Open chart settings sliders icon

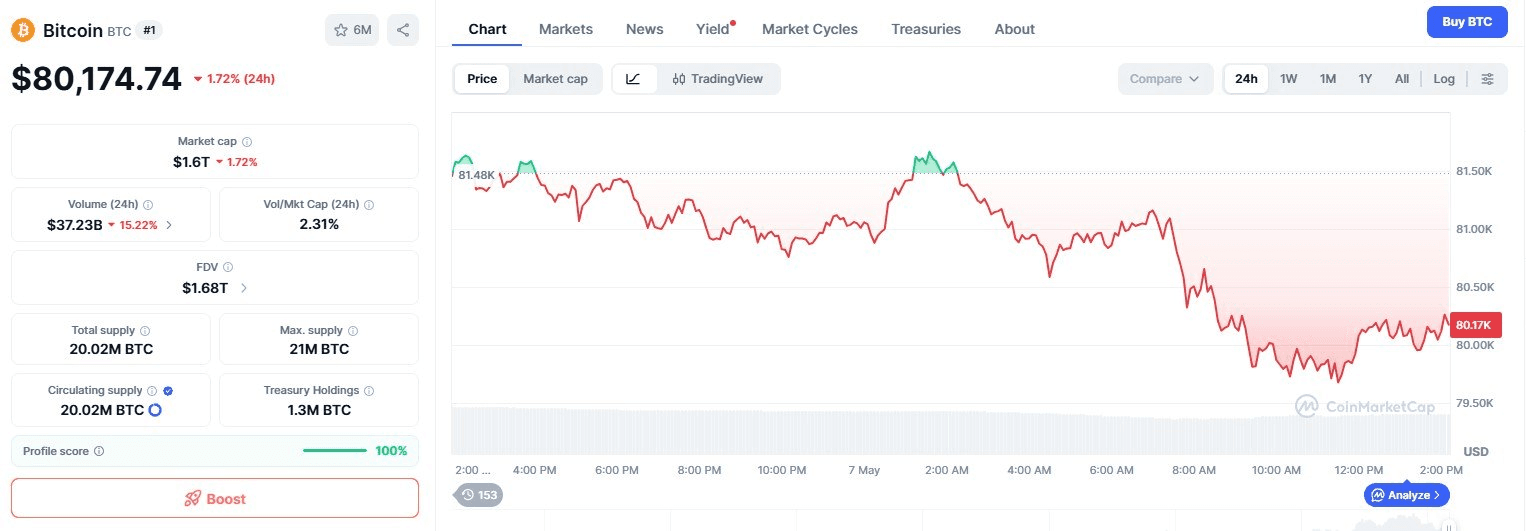coord(1488,79)
